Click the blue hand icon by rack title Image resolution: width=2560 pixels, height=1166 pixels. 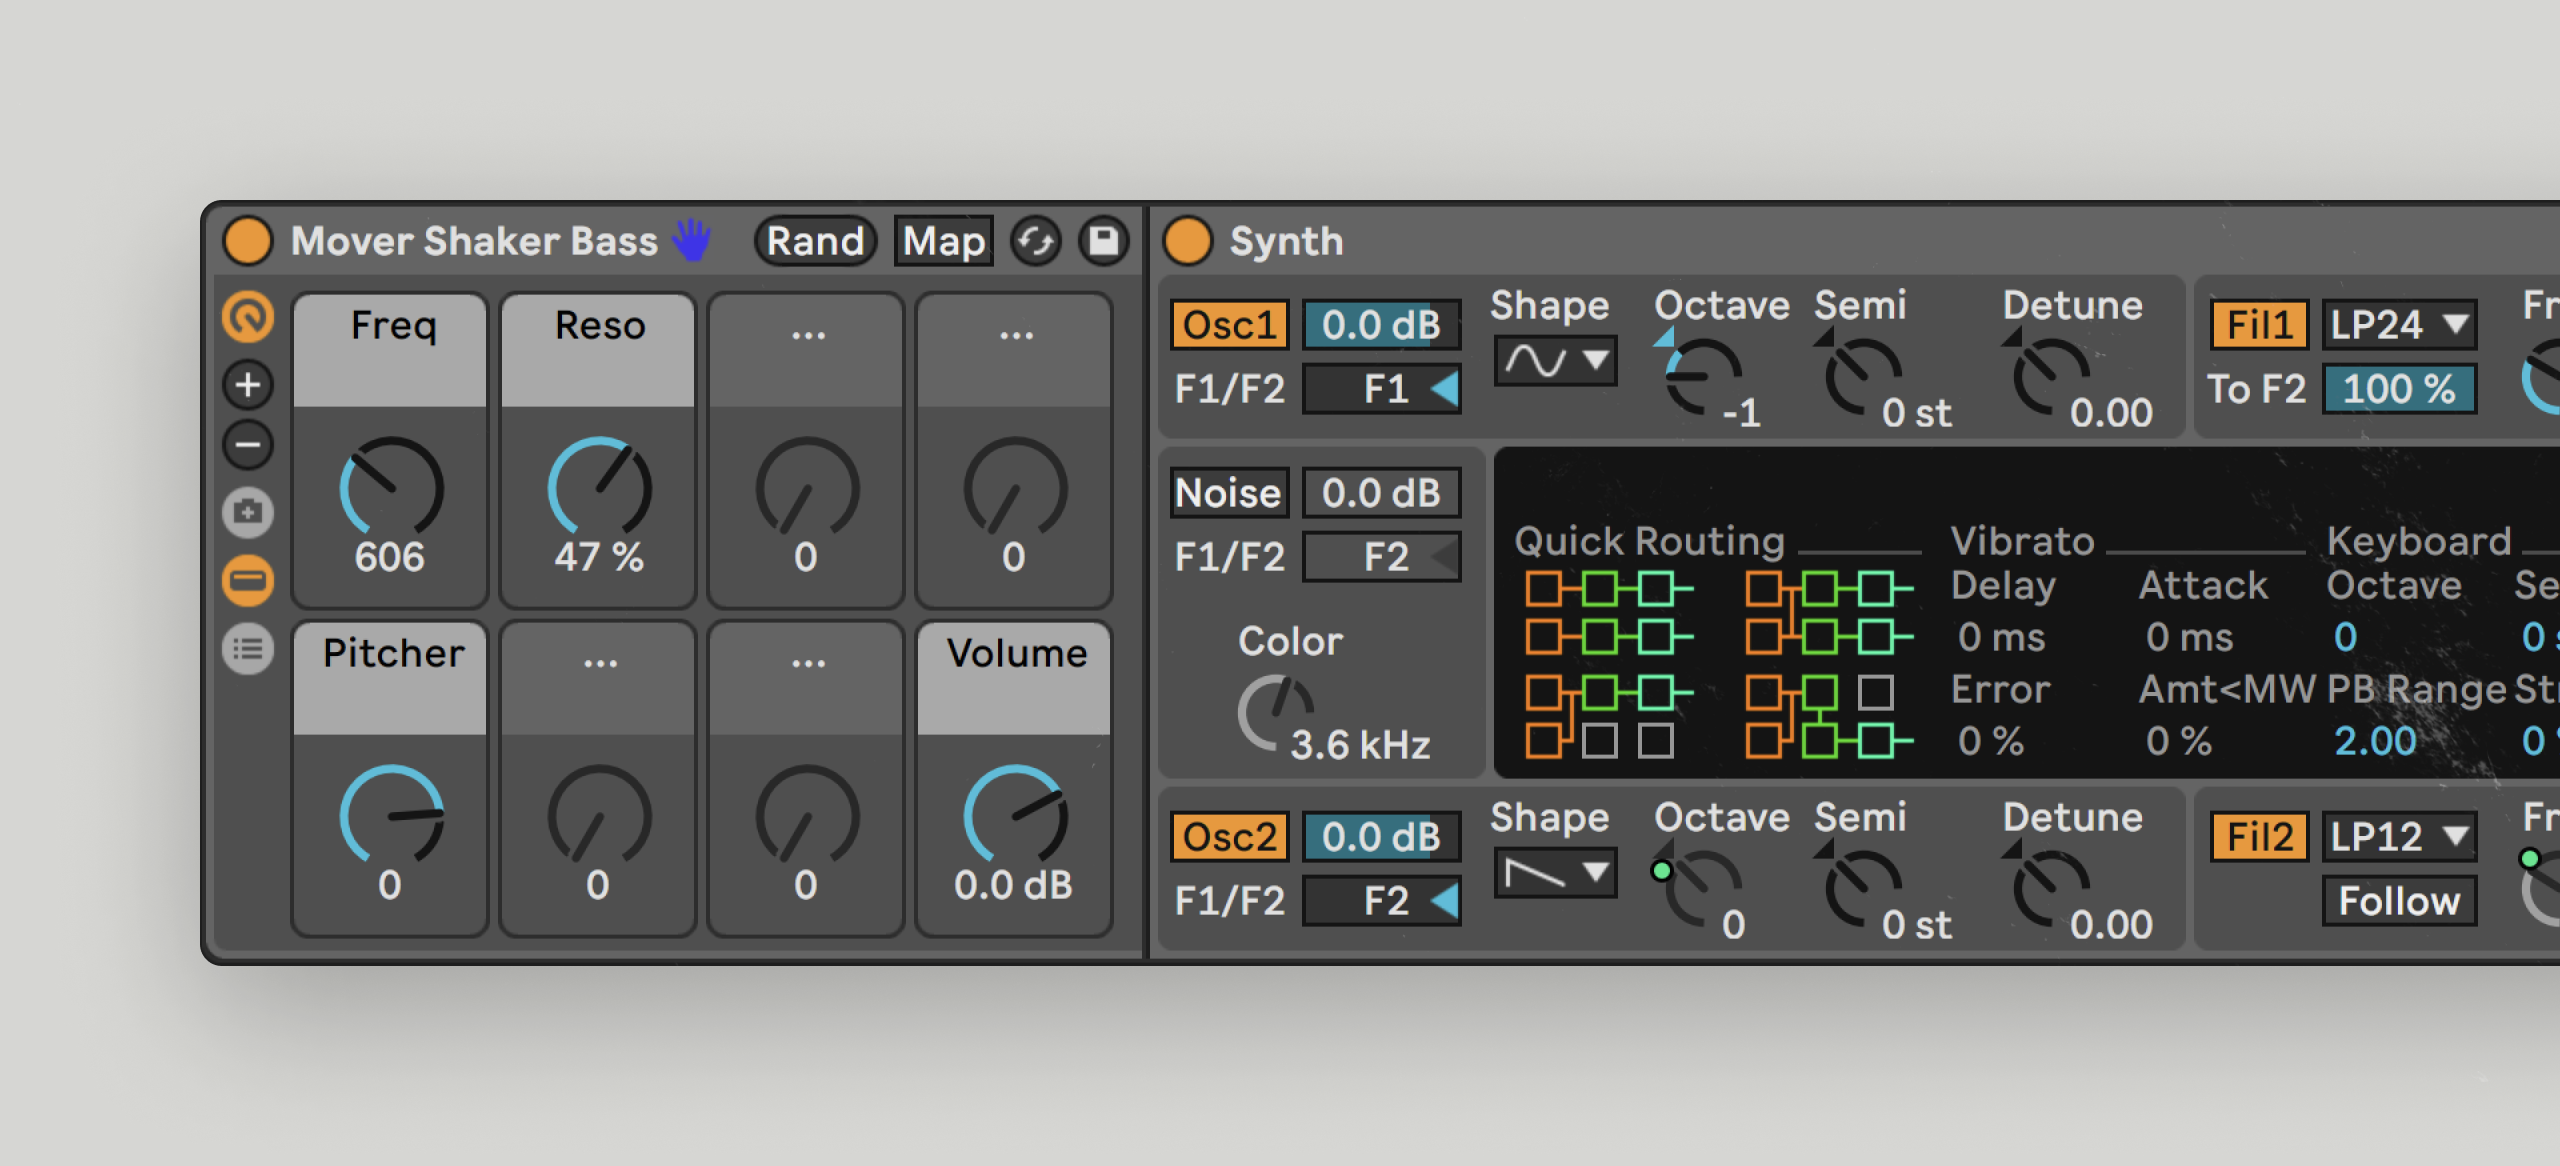[692, 241]
